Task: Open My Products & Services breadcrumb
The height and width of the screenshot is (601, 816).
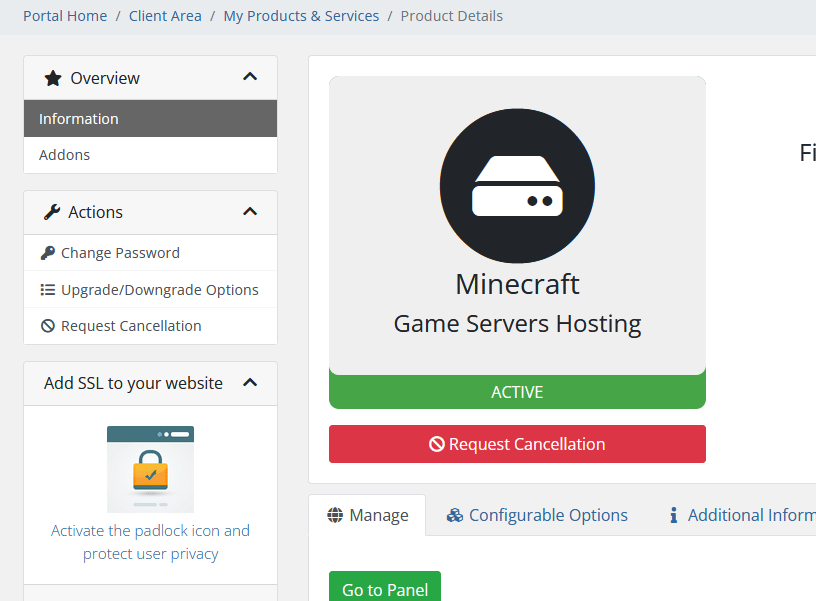Action: click(x=301, y=16)
